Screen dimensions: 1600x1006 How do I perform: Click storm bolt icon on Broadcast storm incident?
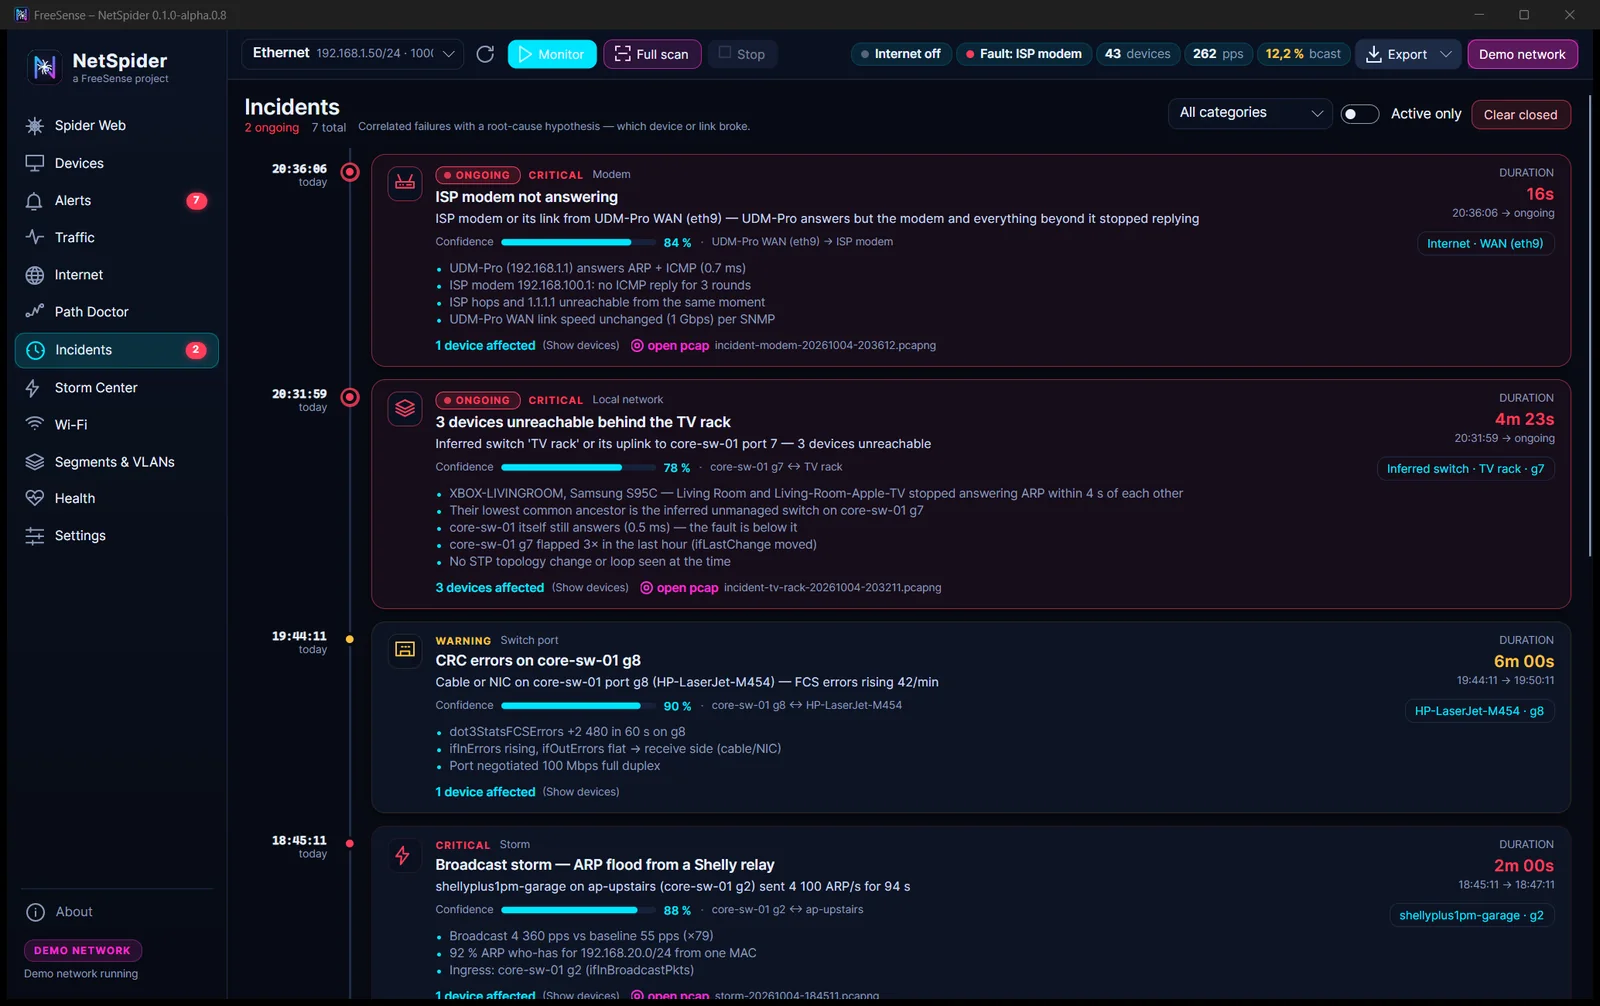(x=403, y=855)
